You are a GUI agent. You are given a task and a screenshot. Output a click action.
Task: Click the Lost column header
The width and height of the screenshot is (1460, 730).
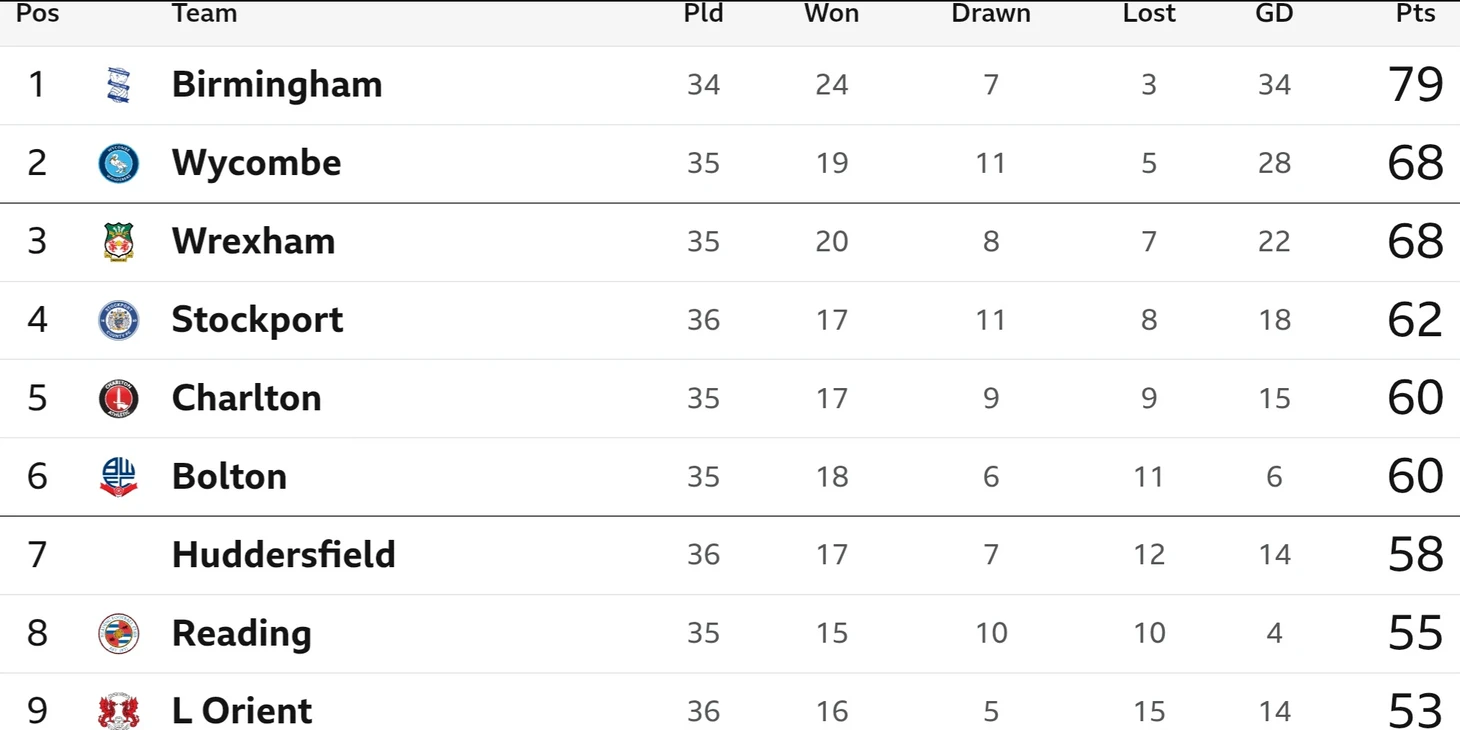[x=1149, y=13]
